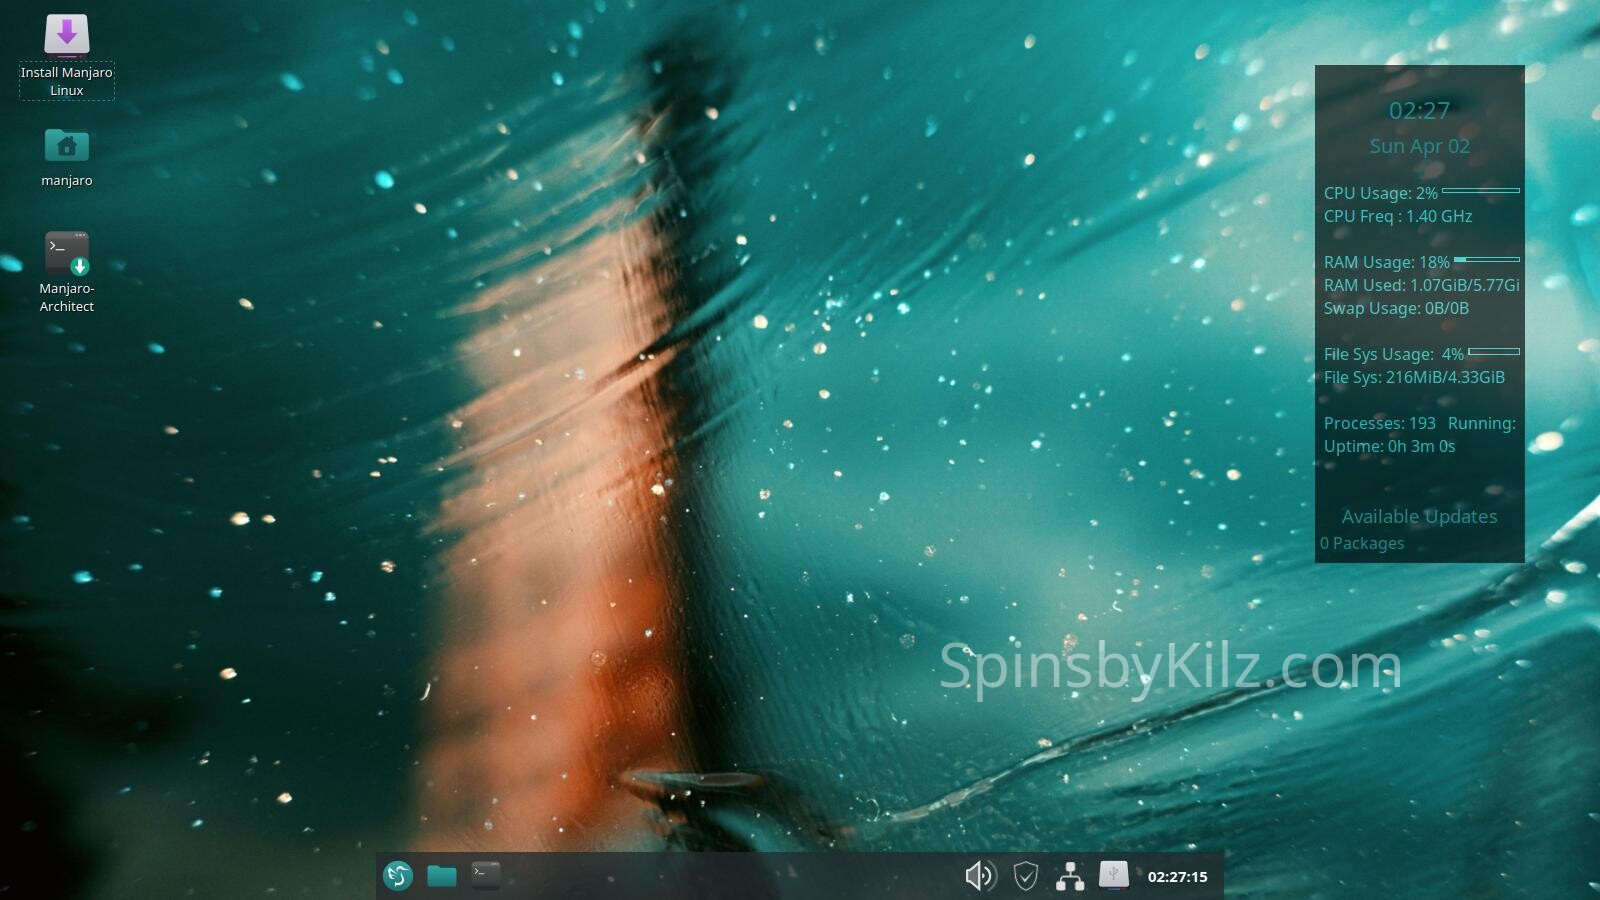Click the CPU Usage progress bar
Viewport: 1600px width, 900px height.
coord(1481,190)
